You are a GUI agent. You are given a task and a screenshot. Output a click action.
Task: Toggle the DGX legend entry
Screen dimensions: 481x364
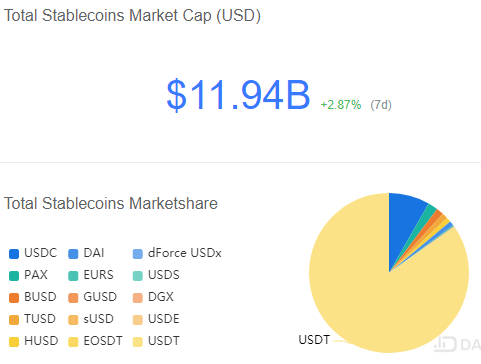pyautogui.click(x=153, y=297)
